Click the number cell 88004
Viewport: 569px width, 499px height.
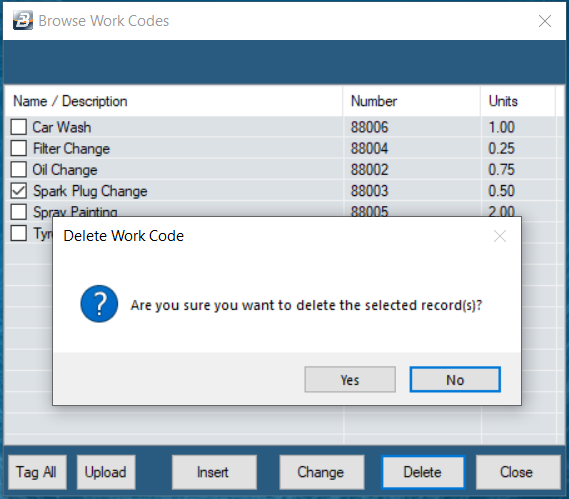pos(369,148)
